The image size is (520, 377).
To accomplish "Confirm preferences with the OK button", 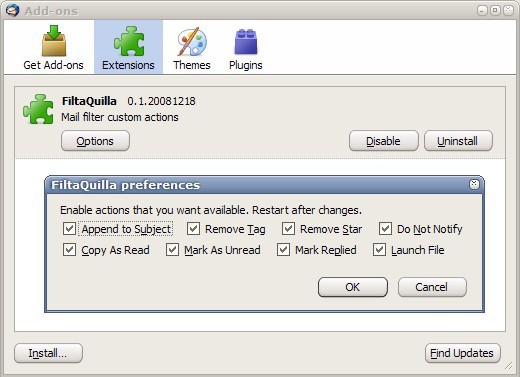I will [353, 287].
